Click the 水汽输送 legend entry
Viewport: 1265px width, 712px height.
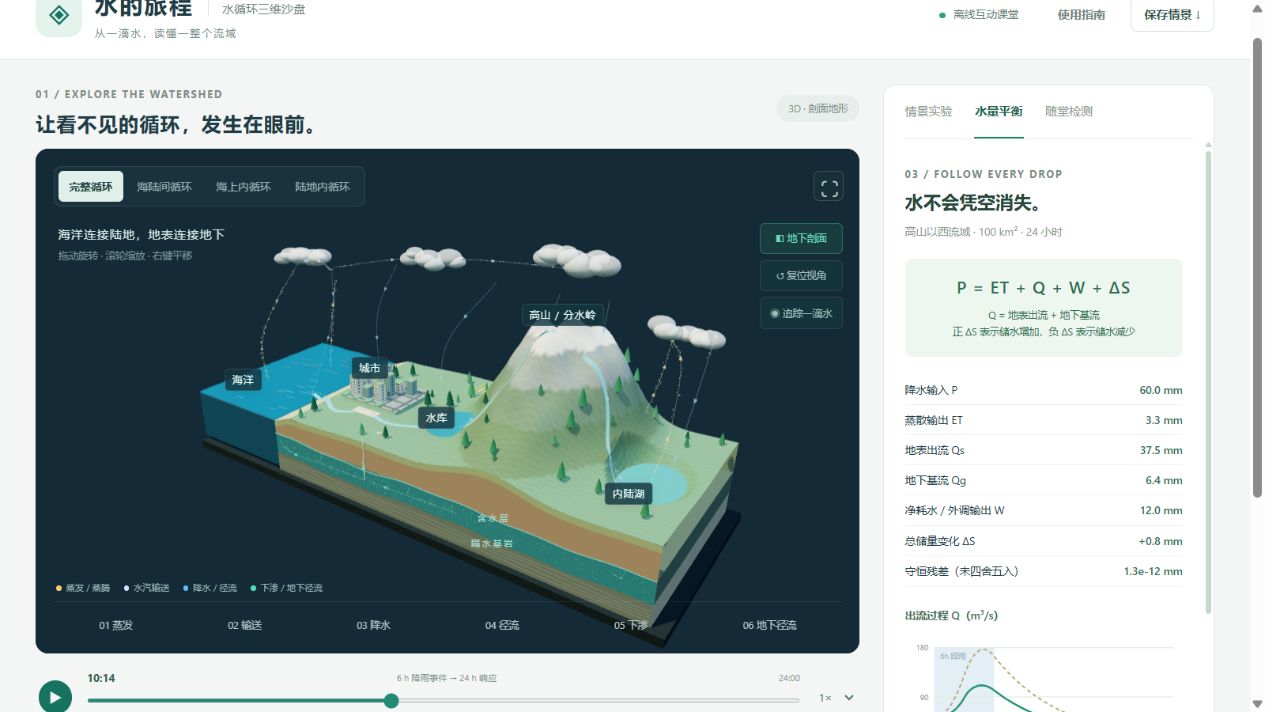click(x=146, y=588)
